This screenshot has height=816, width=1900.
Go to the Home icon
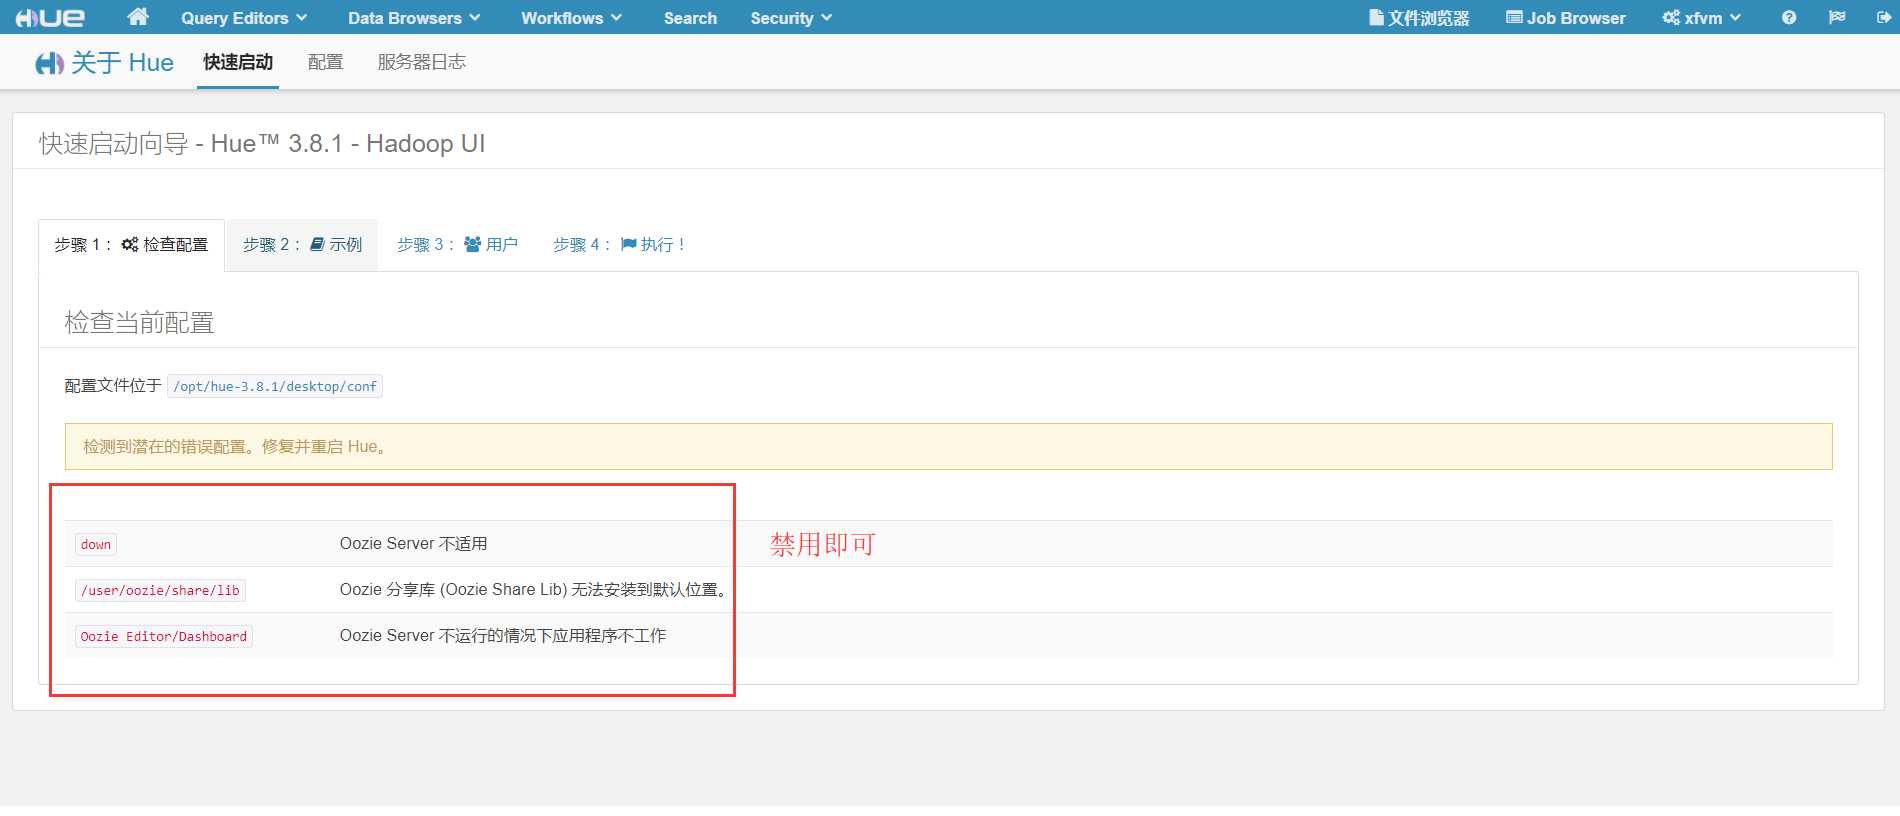138,17
